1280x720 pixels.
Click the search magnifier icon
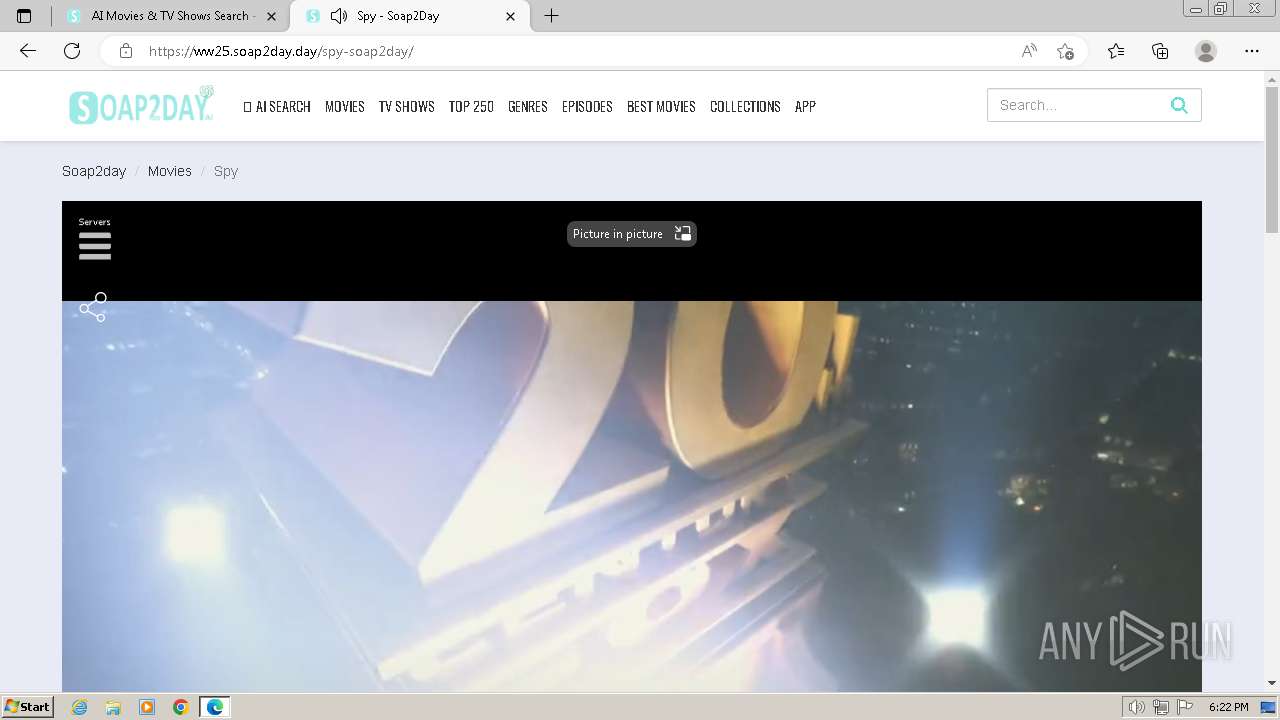point(1179,105)
